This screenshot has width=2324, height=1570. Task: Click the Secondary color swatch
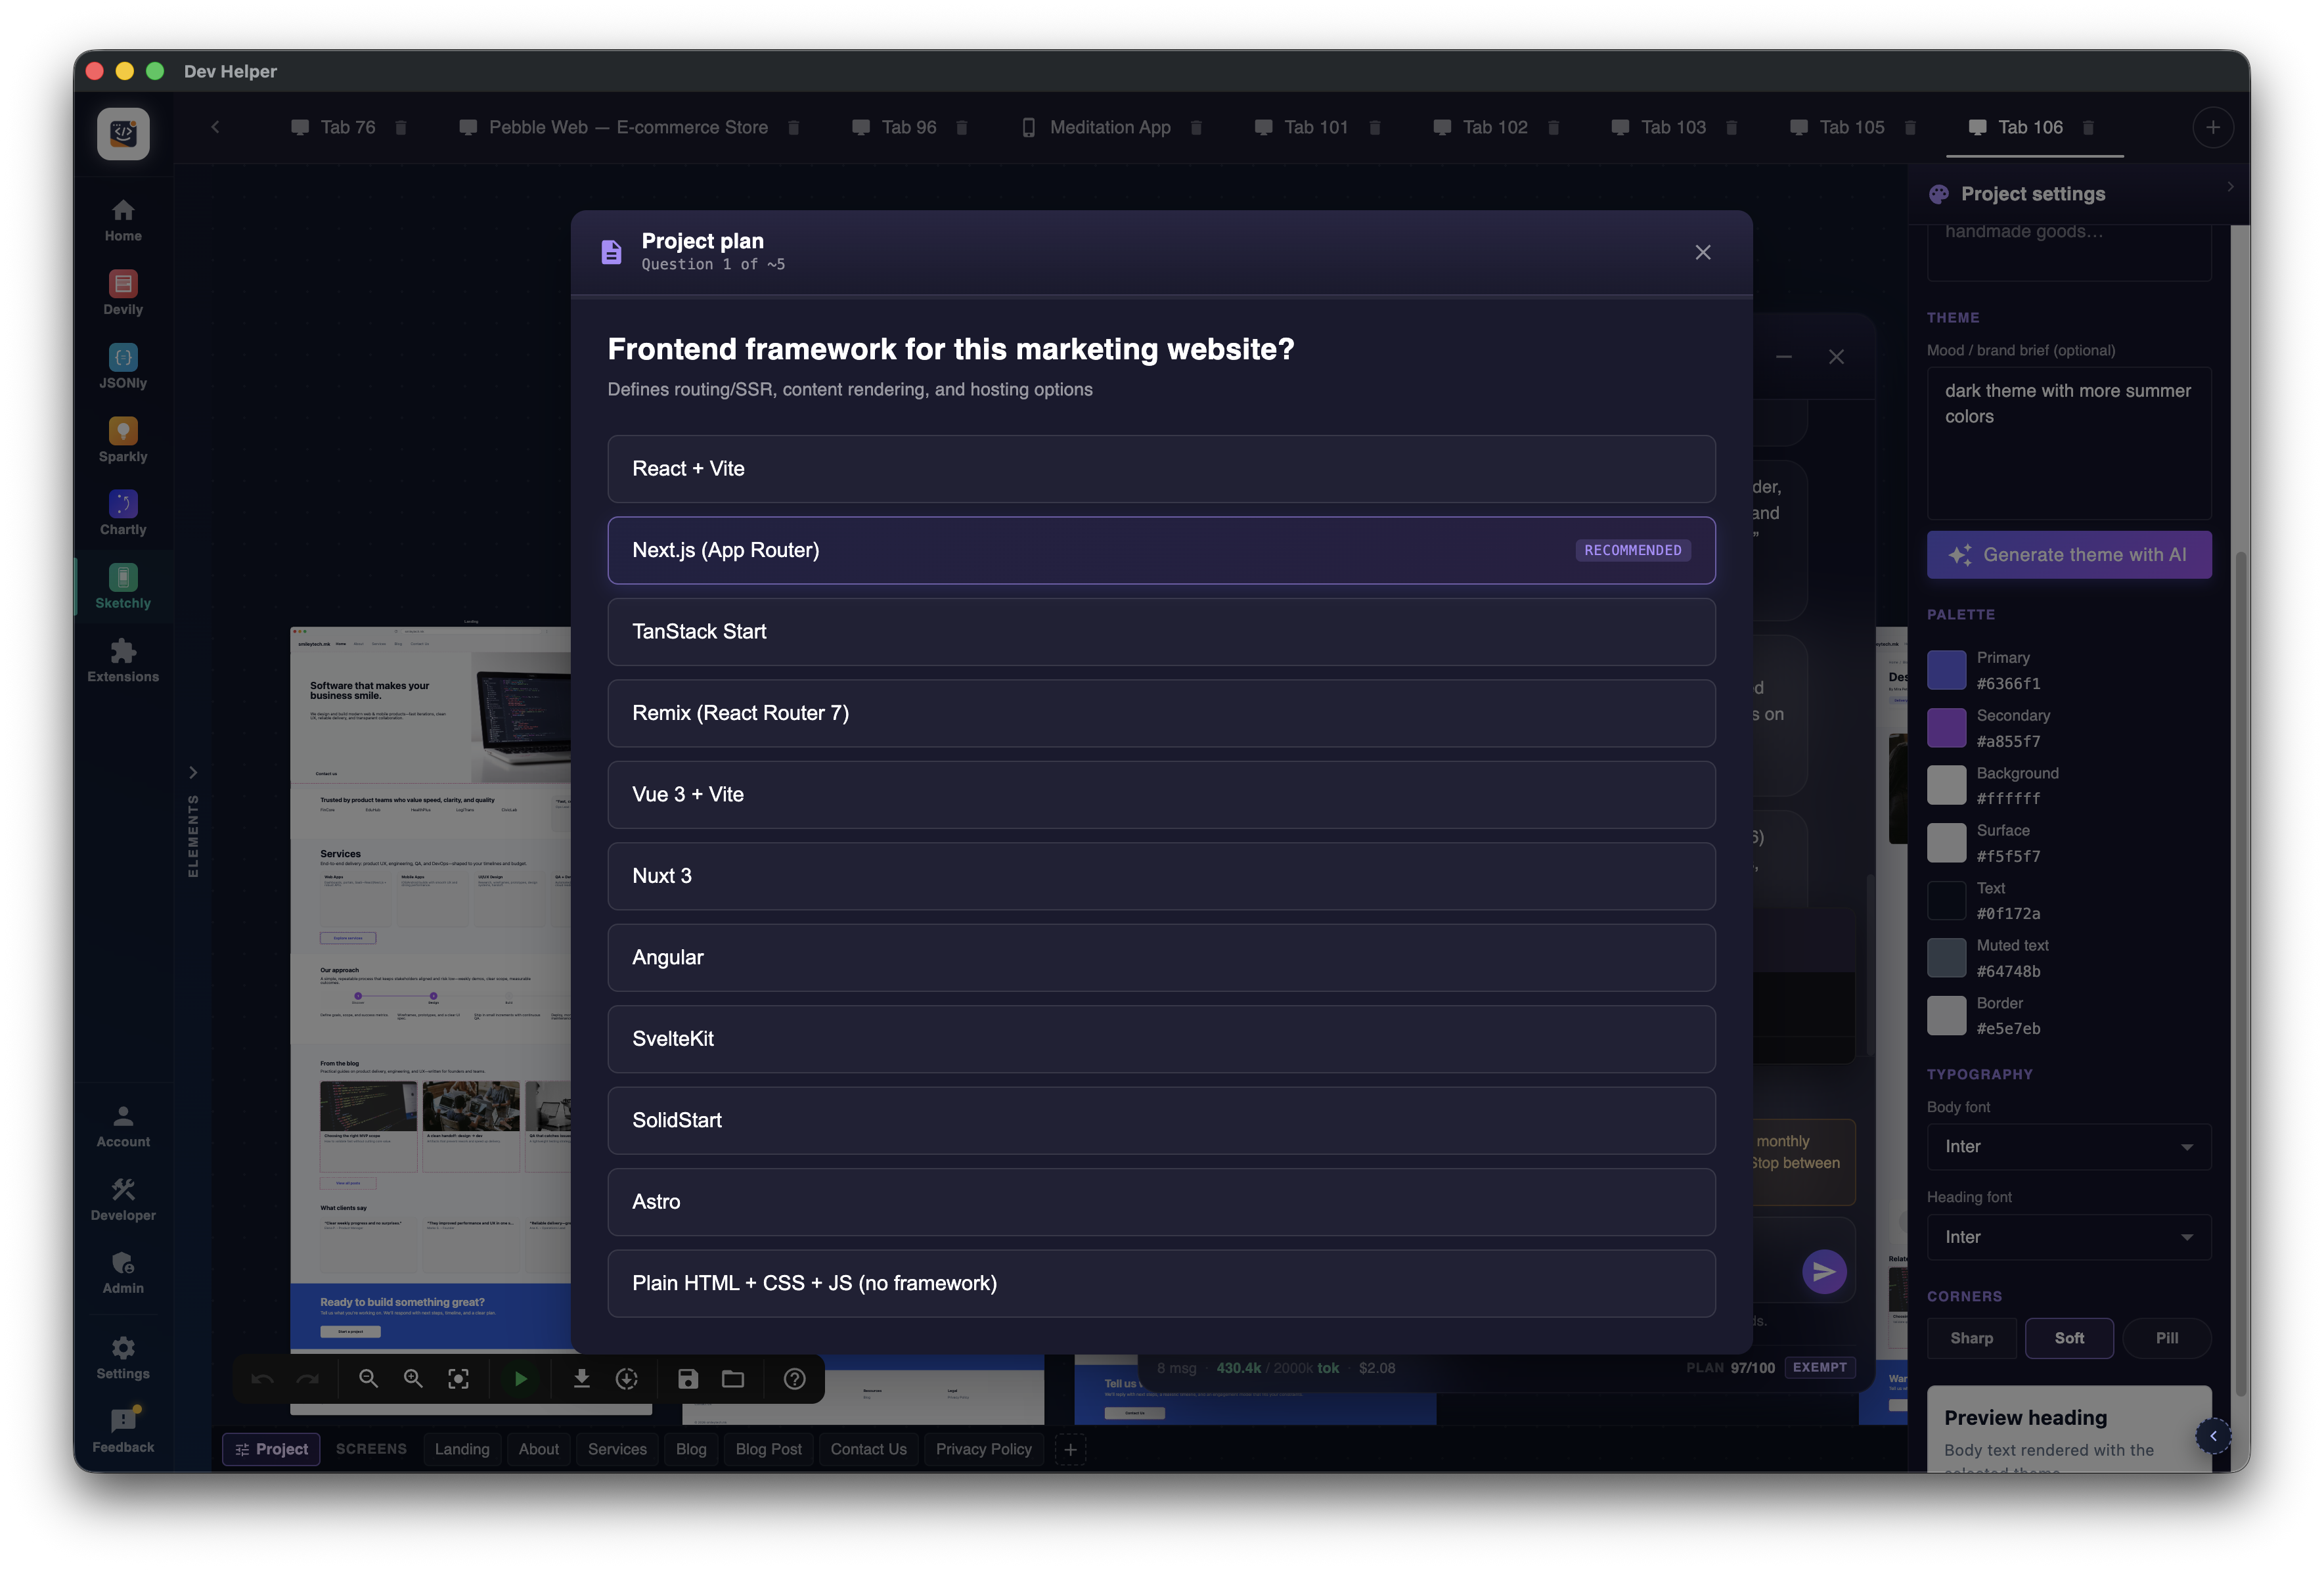click(1946, 727)
